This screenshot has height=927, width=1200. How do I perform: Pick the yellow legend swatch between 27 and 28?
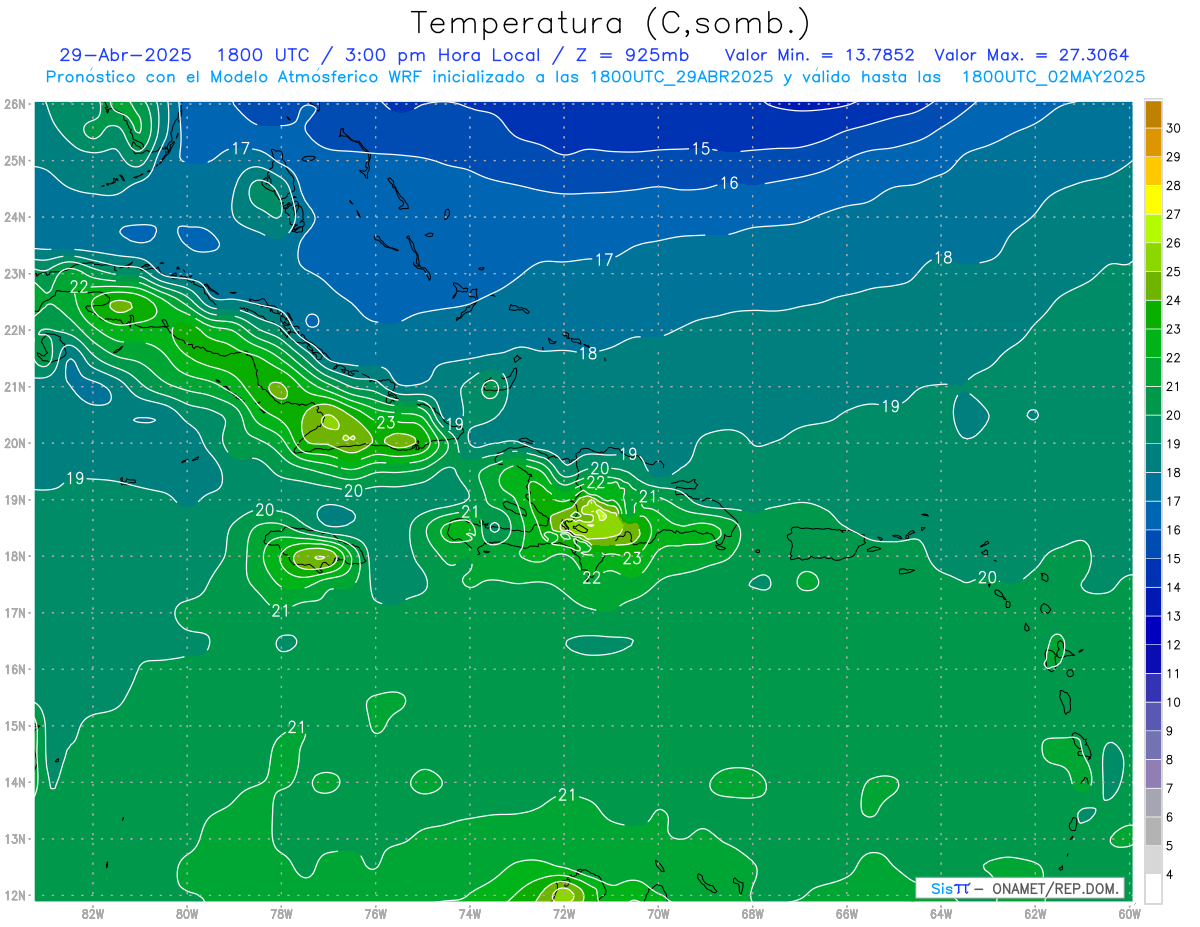click(x=1153, y=200)
